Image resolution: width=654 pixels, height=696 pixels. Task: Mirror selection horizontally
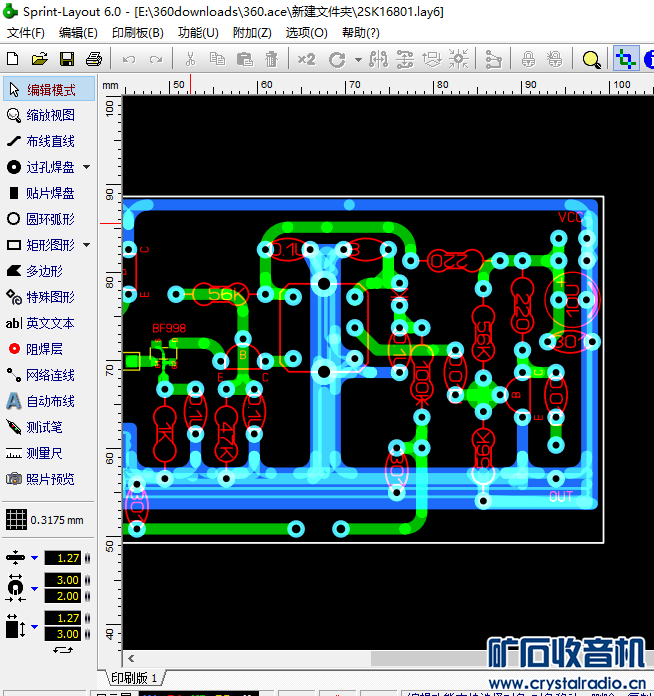378,59
